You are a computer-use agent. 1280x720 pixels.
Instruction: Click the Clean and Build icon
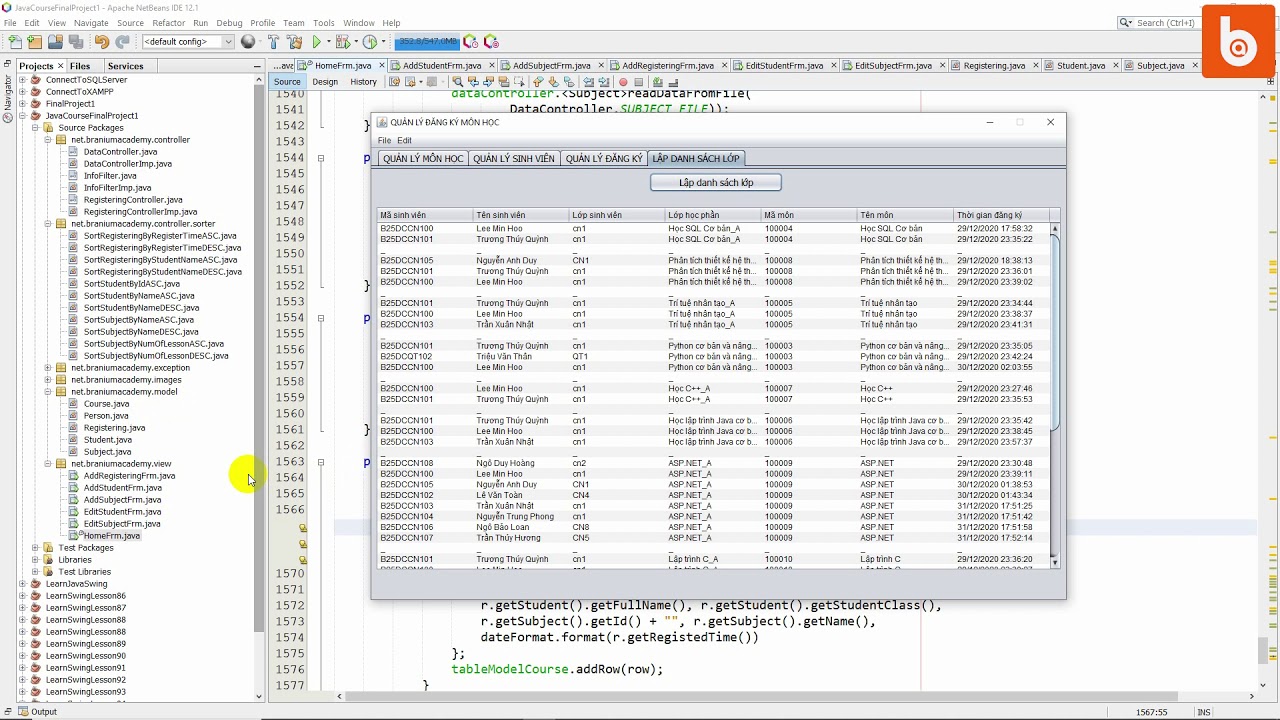pyautogui.click(x=294, y=42)
